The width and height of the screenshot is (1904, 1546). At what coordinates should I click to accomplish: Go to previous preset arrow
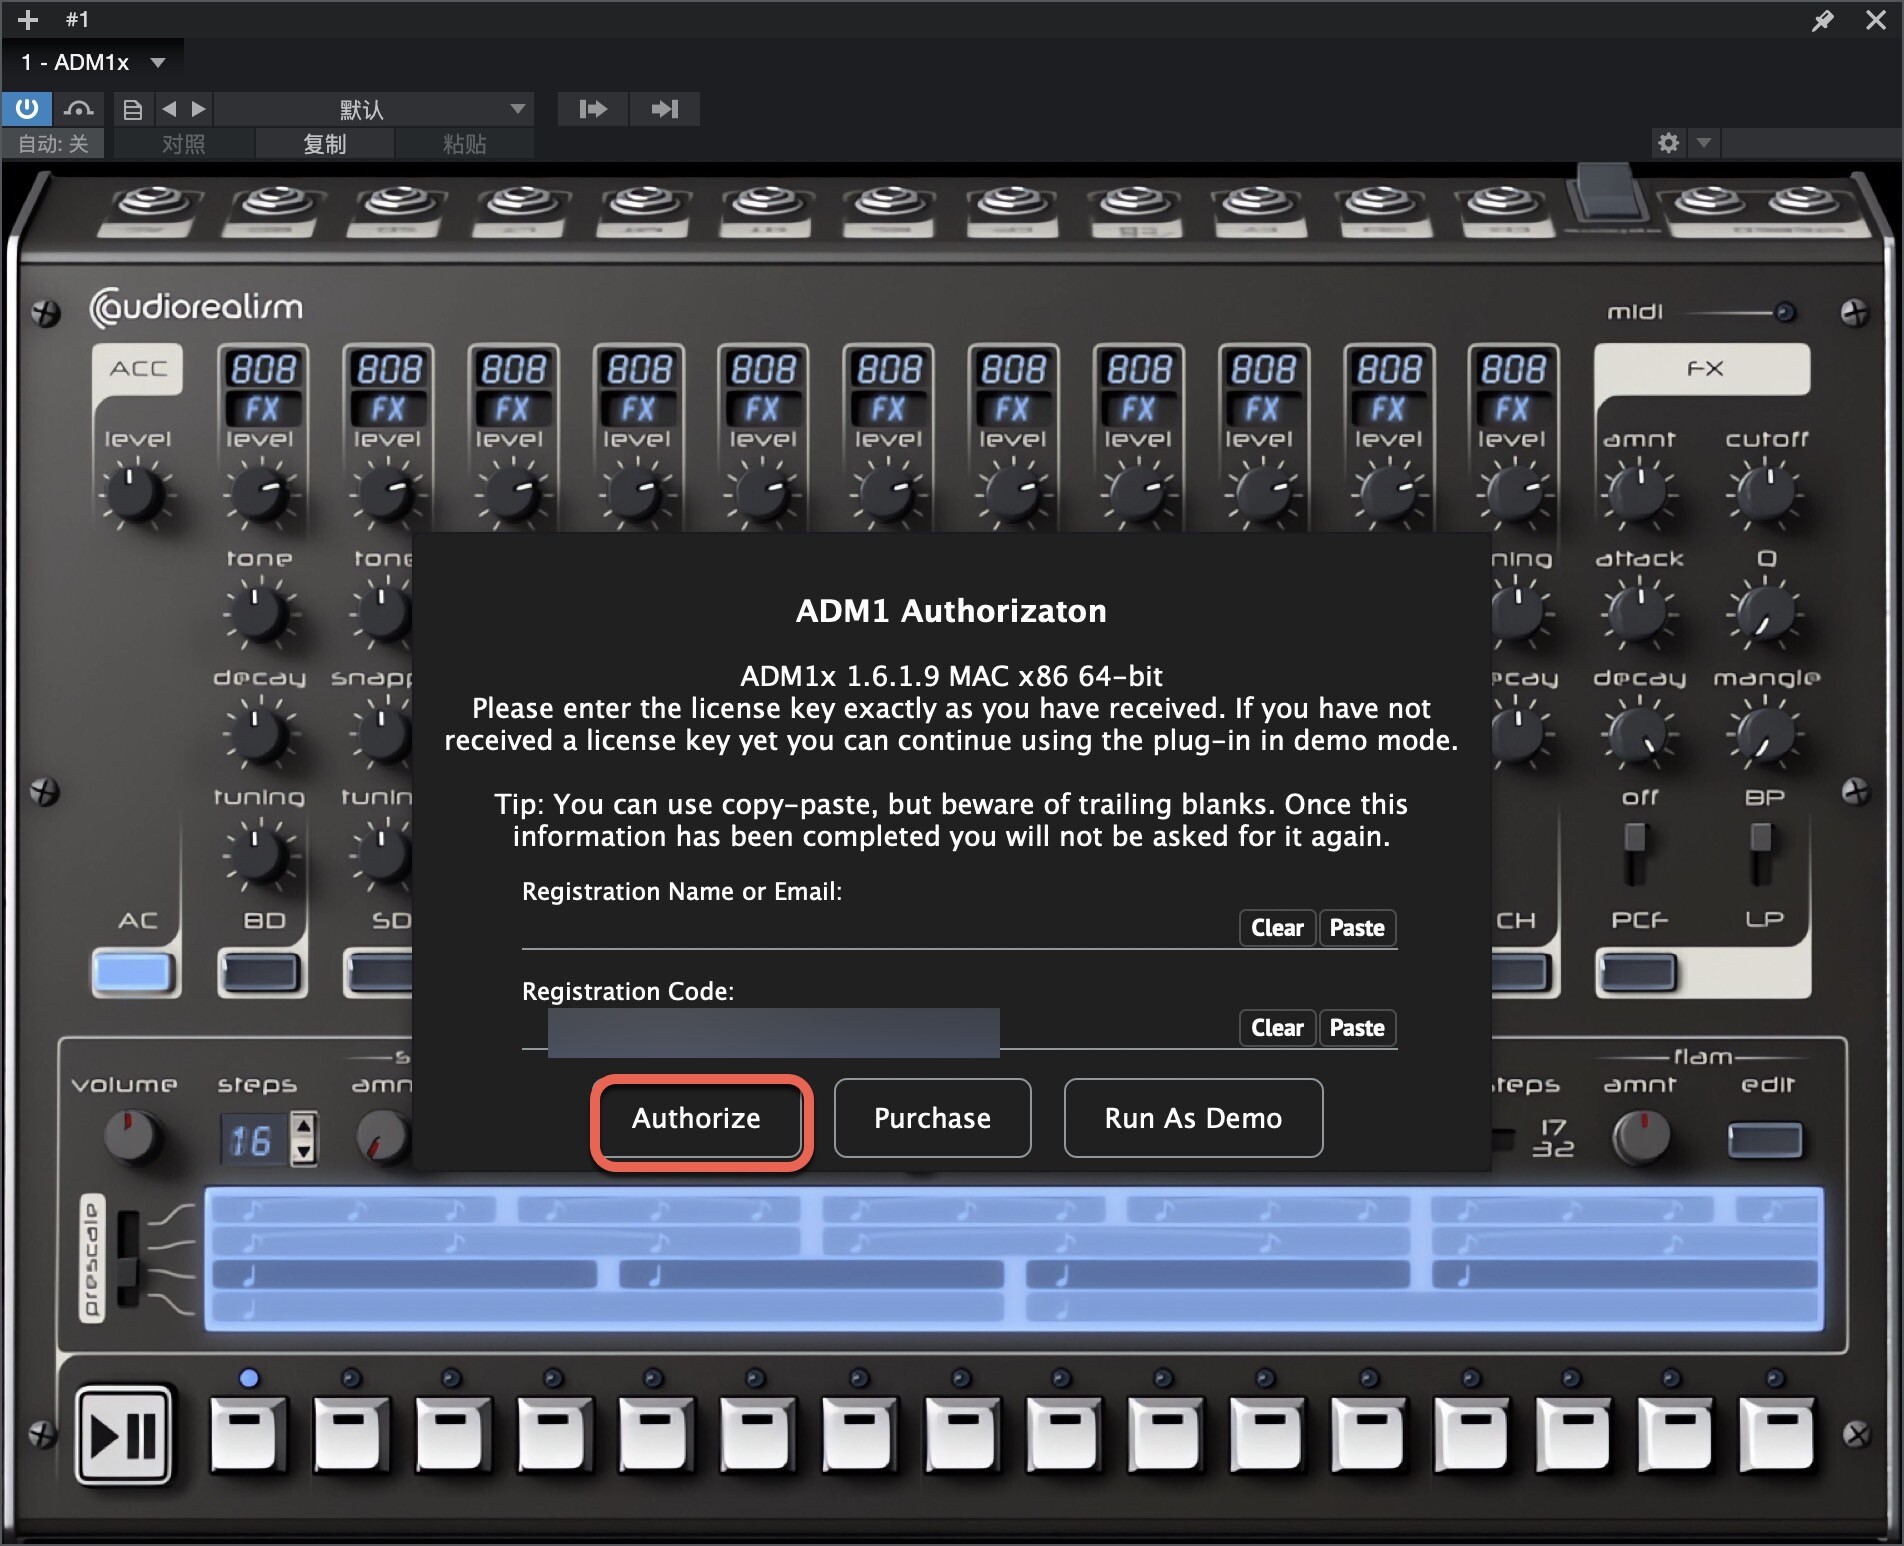[169, 108]
